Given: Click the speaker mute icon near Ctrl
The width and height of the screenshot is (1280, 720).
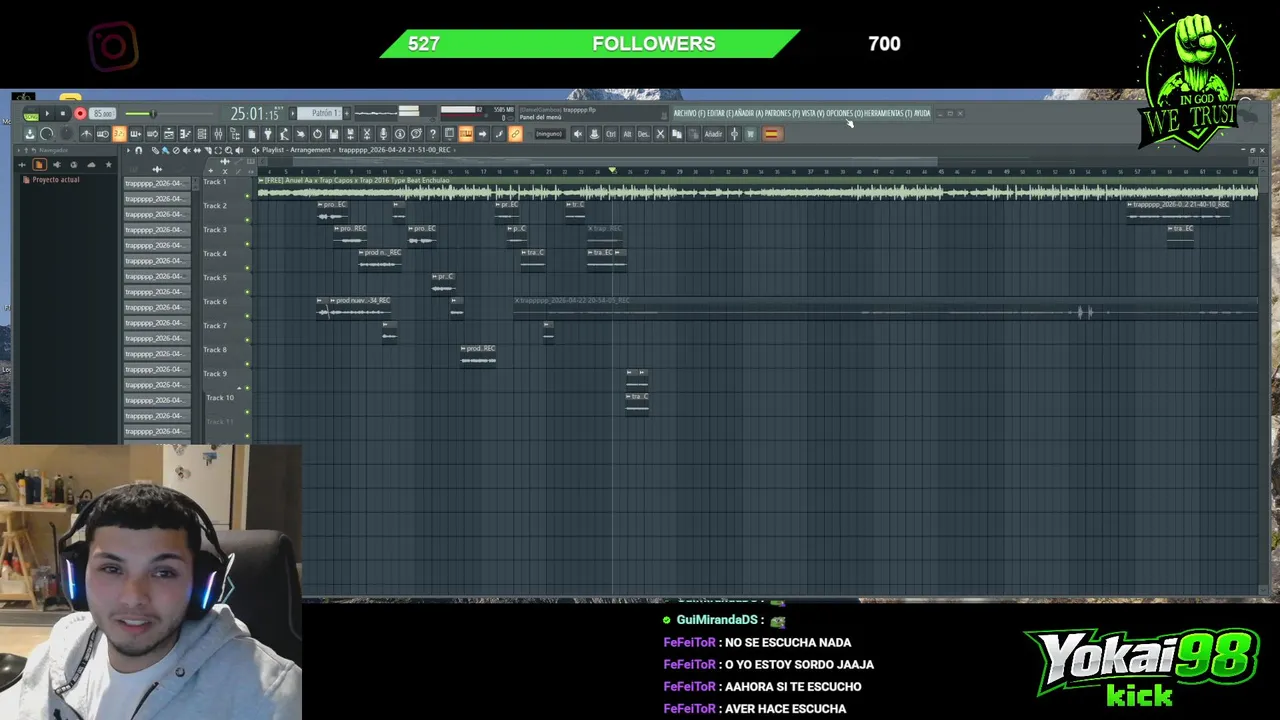Looking at the screenshot, I should [578, 134].
